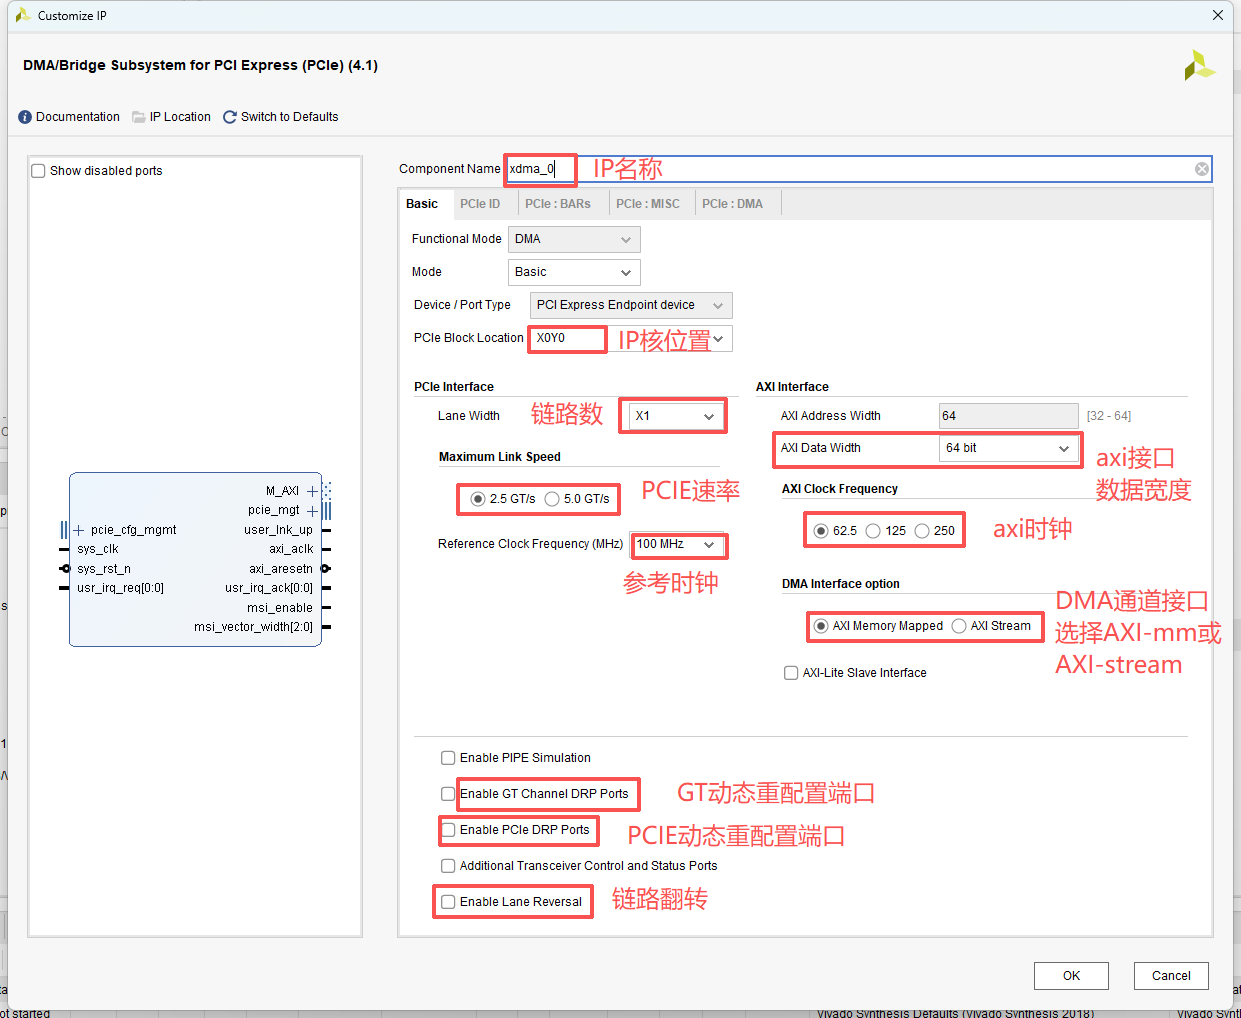Open the Documentation info icon
The image size is (1241, 1018).
point(25,117)
